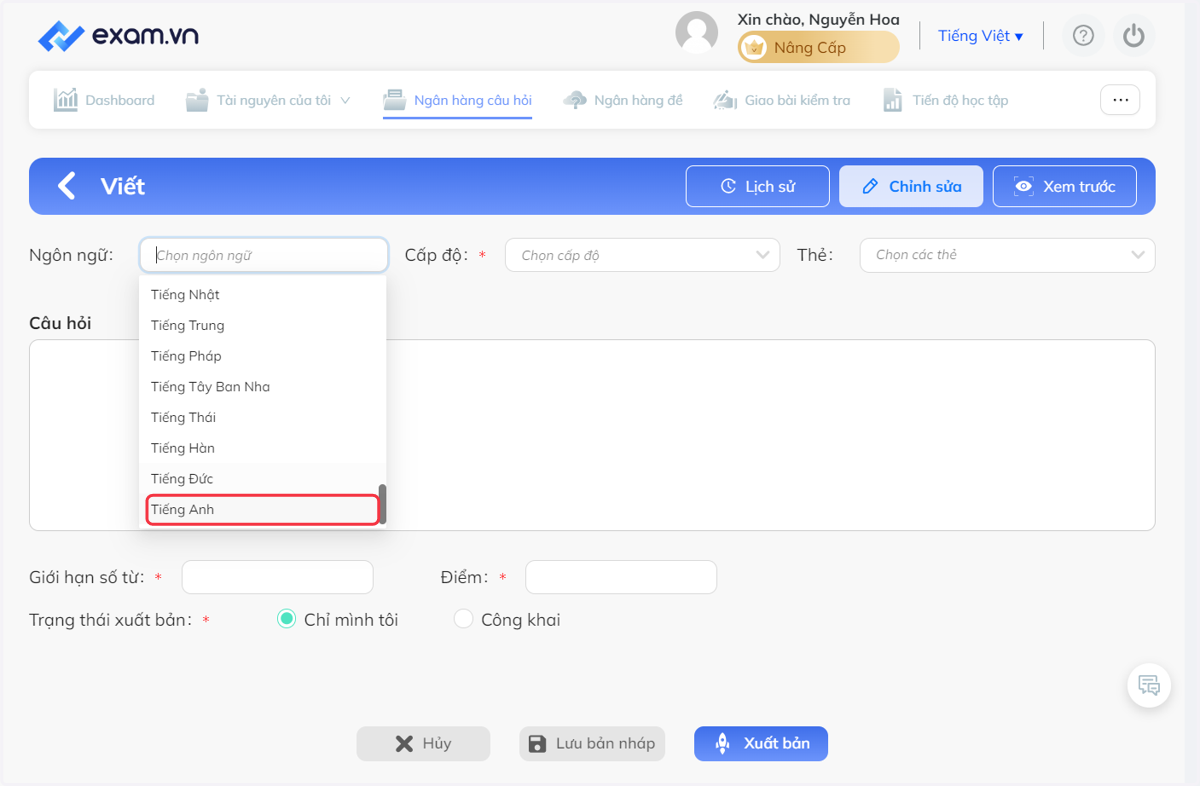Click the Lưu bản nháp button
Screen dimensions: 1200x786
point(592,743)
